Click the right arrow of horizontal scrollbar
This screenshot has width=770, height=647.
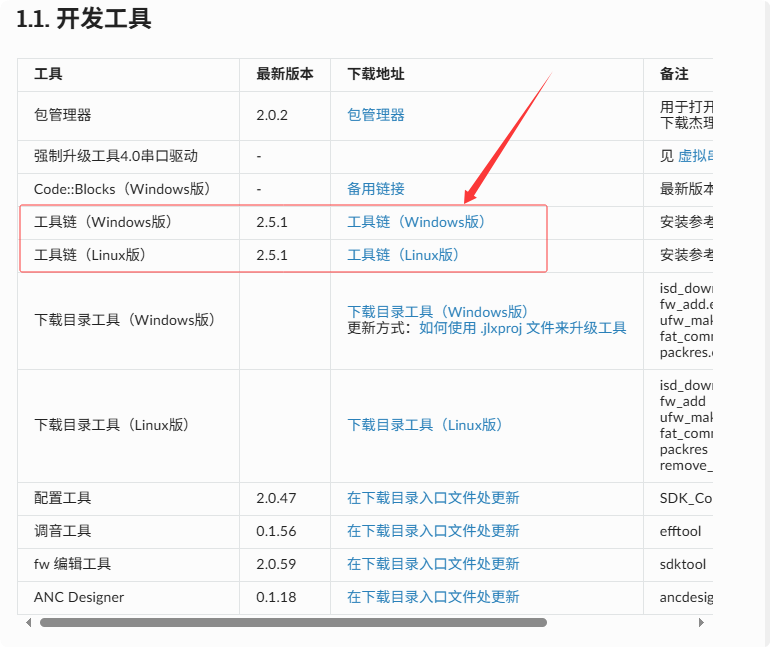click(x=701, y=622)
